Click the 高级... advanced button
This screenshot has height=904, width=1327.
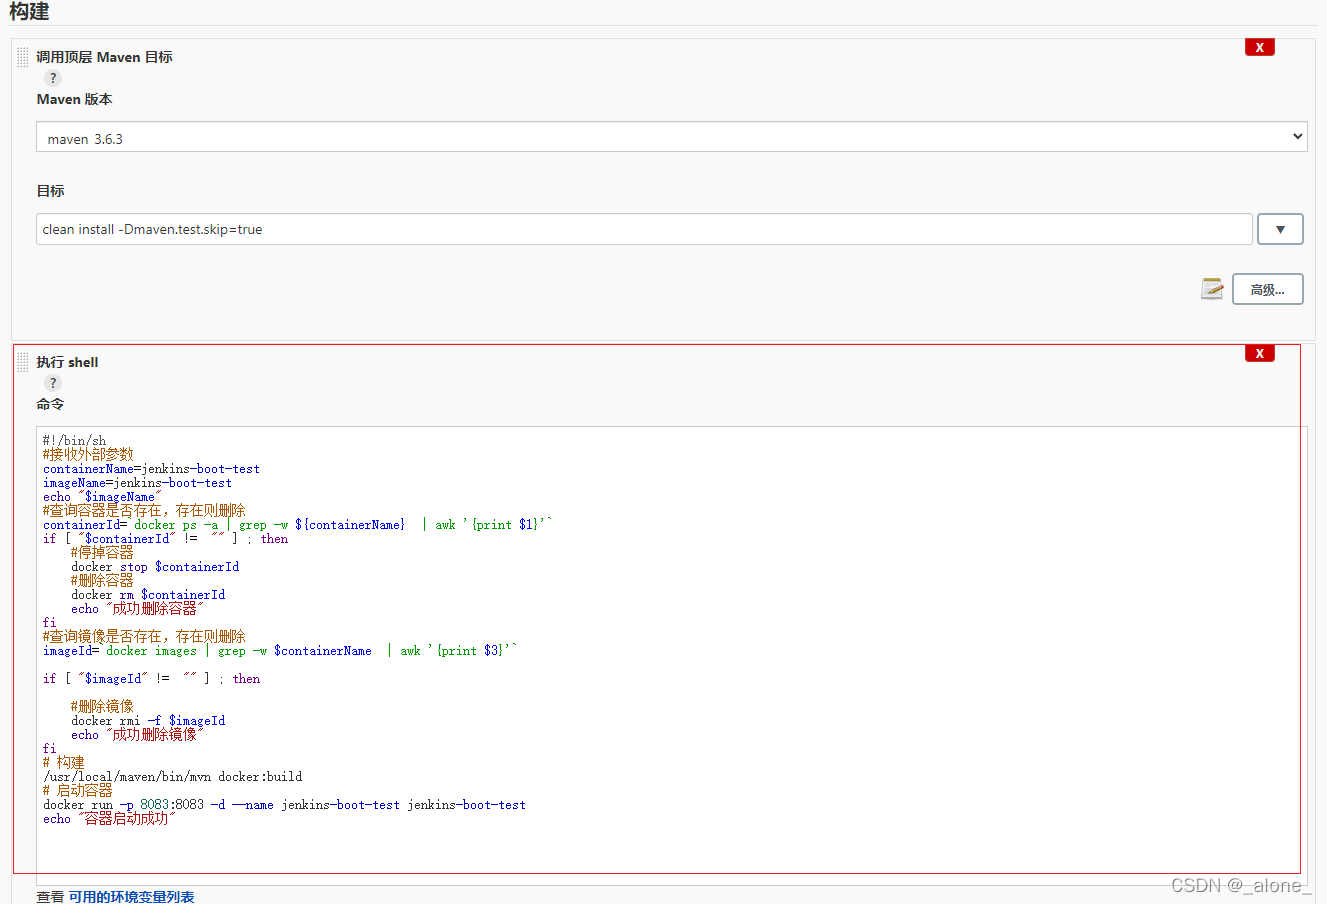pyautogui.click(x=1267, y=289)
